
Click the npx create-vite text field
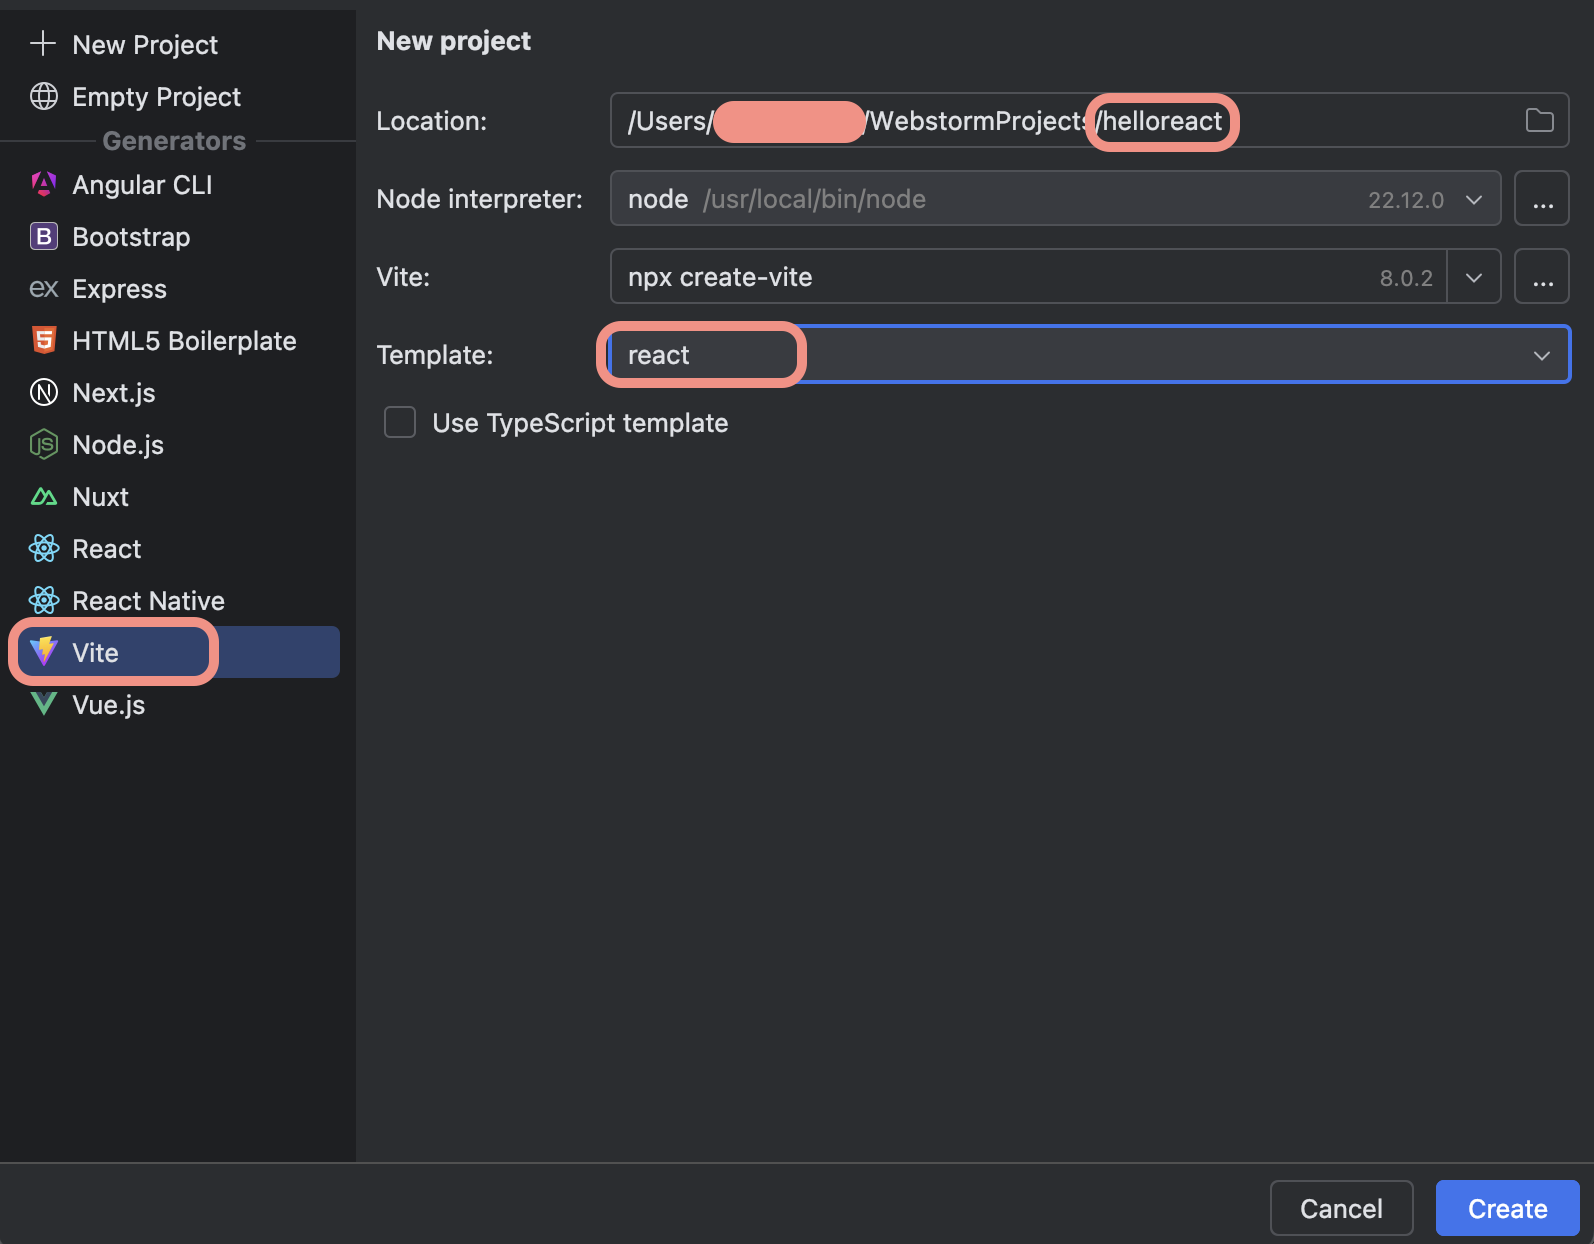point(1028,277)
